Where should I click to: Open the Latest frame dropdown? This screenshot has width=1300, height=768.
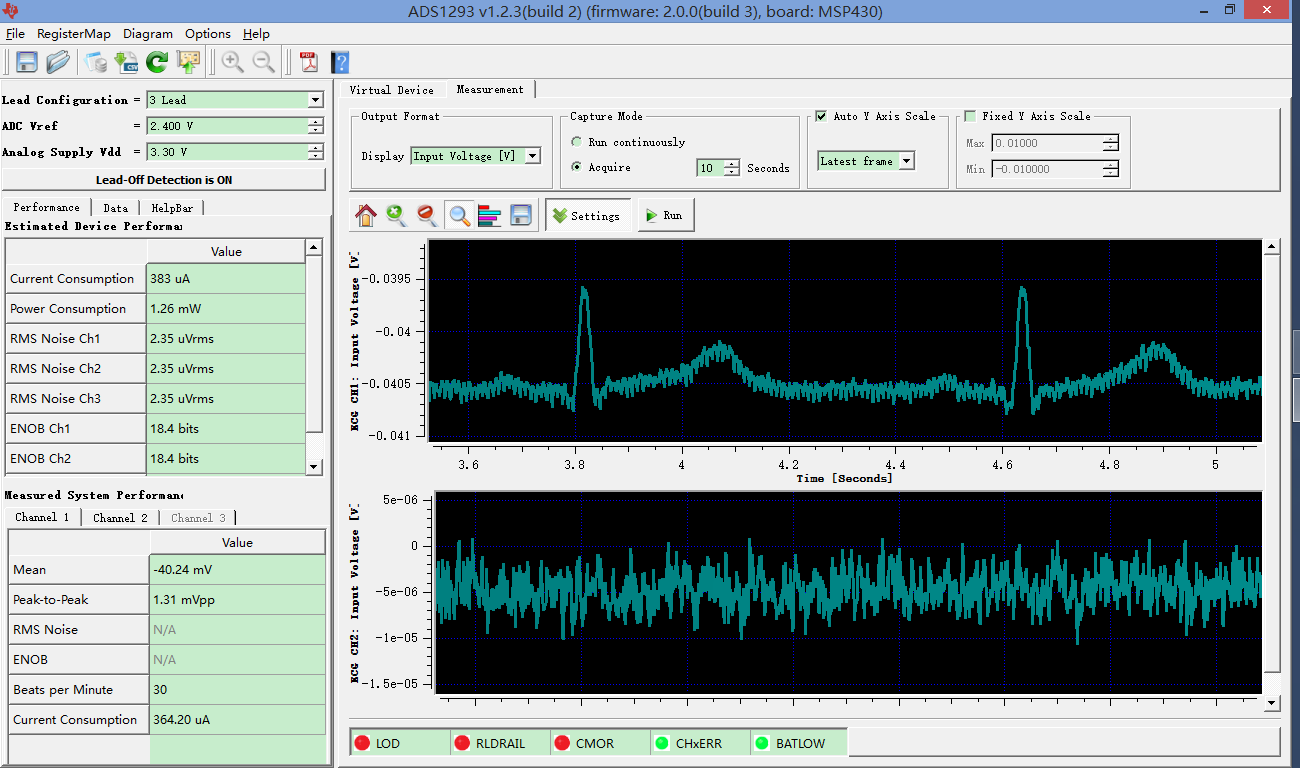[x=905, y=161]
